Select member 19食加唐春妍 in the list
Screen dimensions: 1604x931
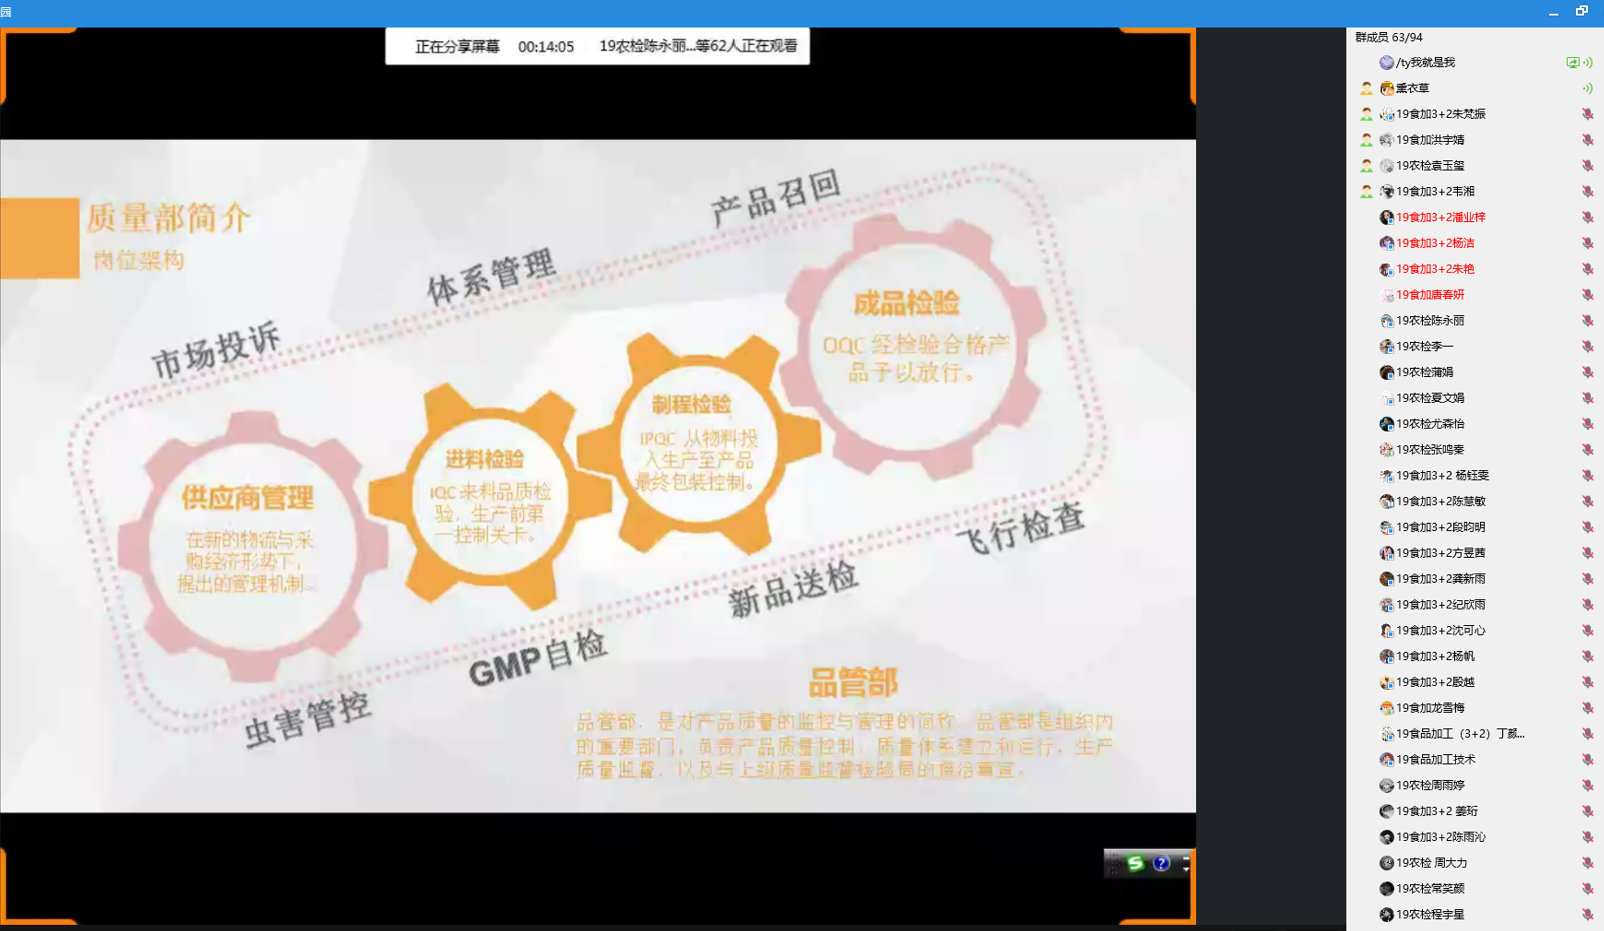pyautogui.click(x=1430, y=295)
